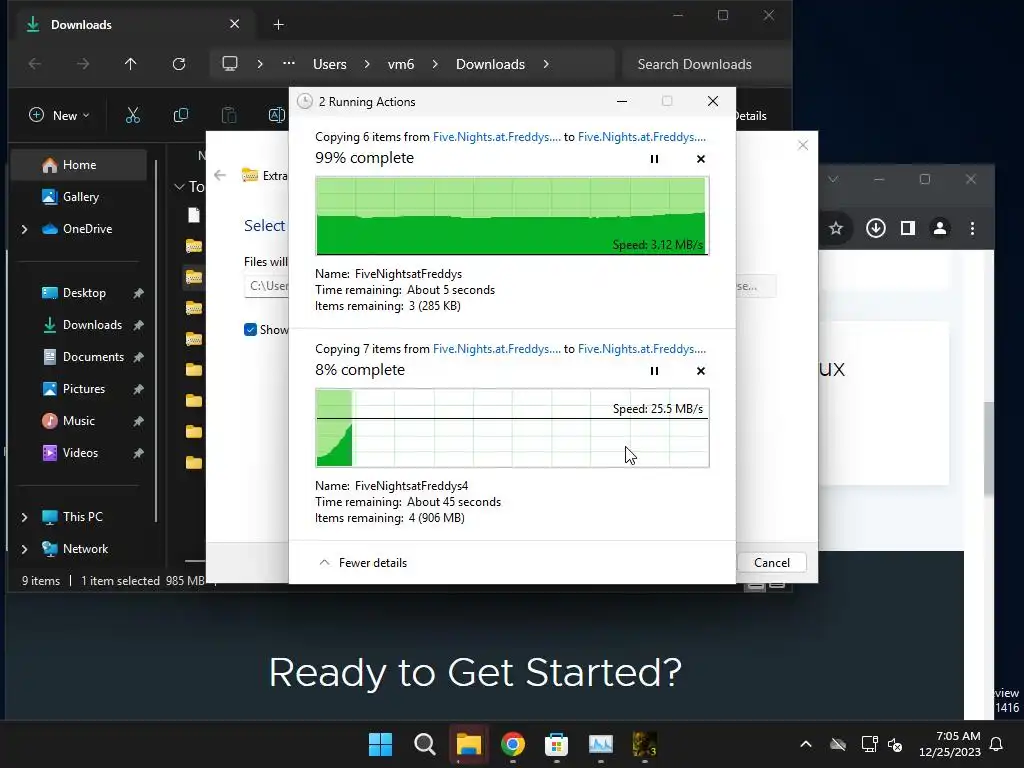Select Users in the breadcrumb path
This screenshot has width=1024, height=768.
click(330, 64)
